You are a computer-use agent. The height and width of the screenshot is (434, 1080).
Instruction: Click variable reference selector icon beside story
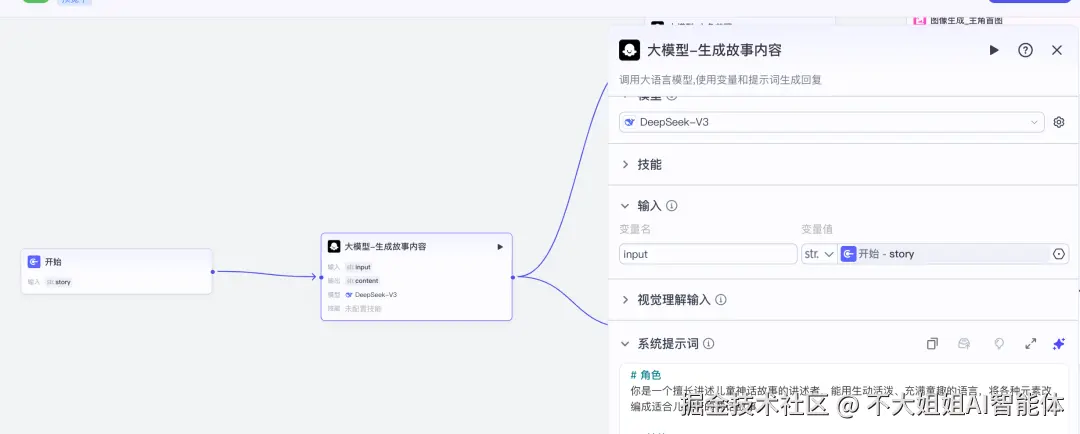click(x=1059, y=254)
